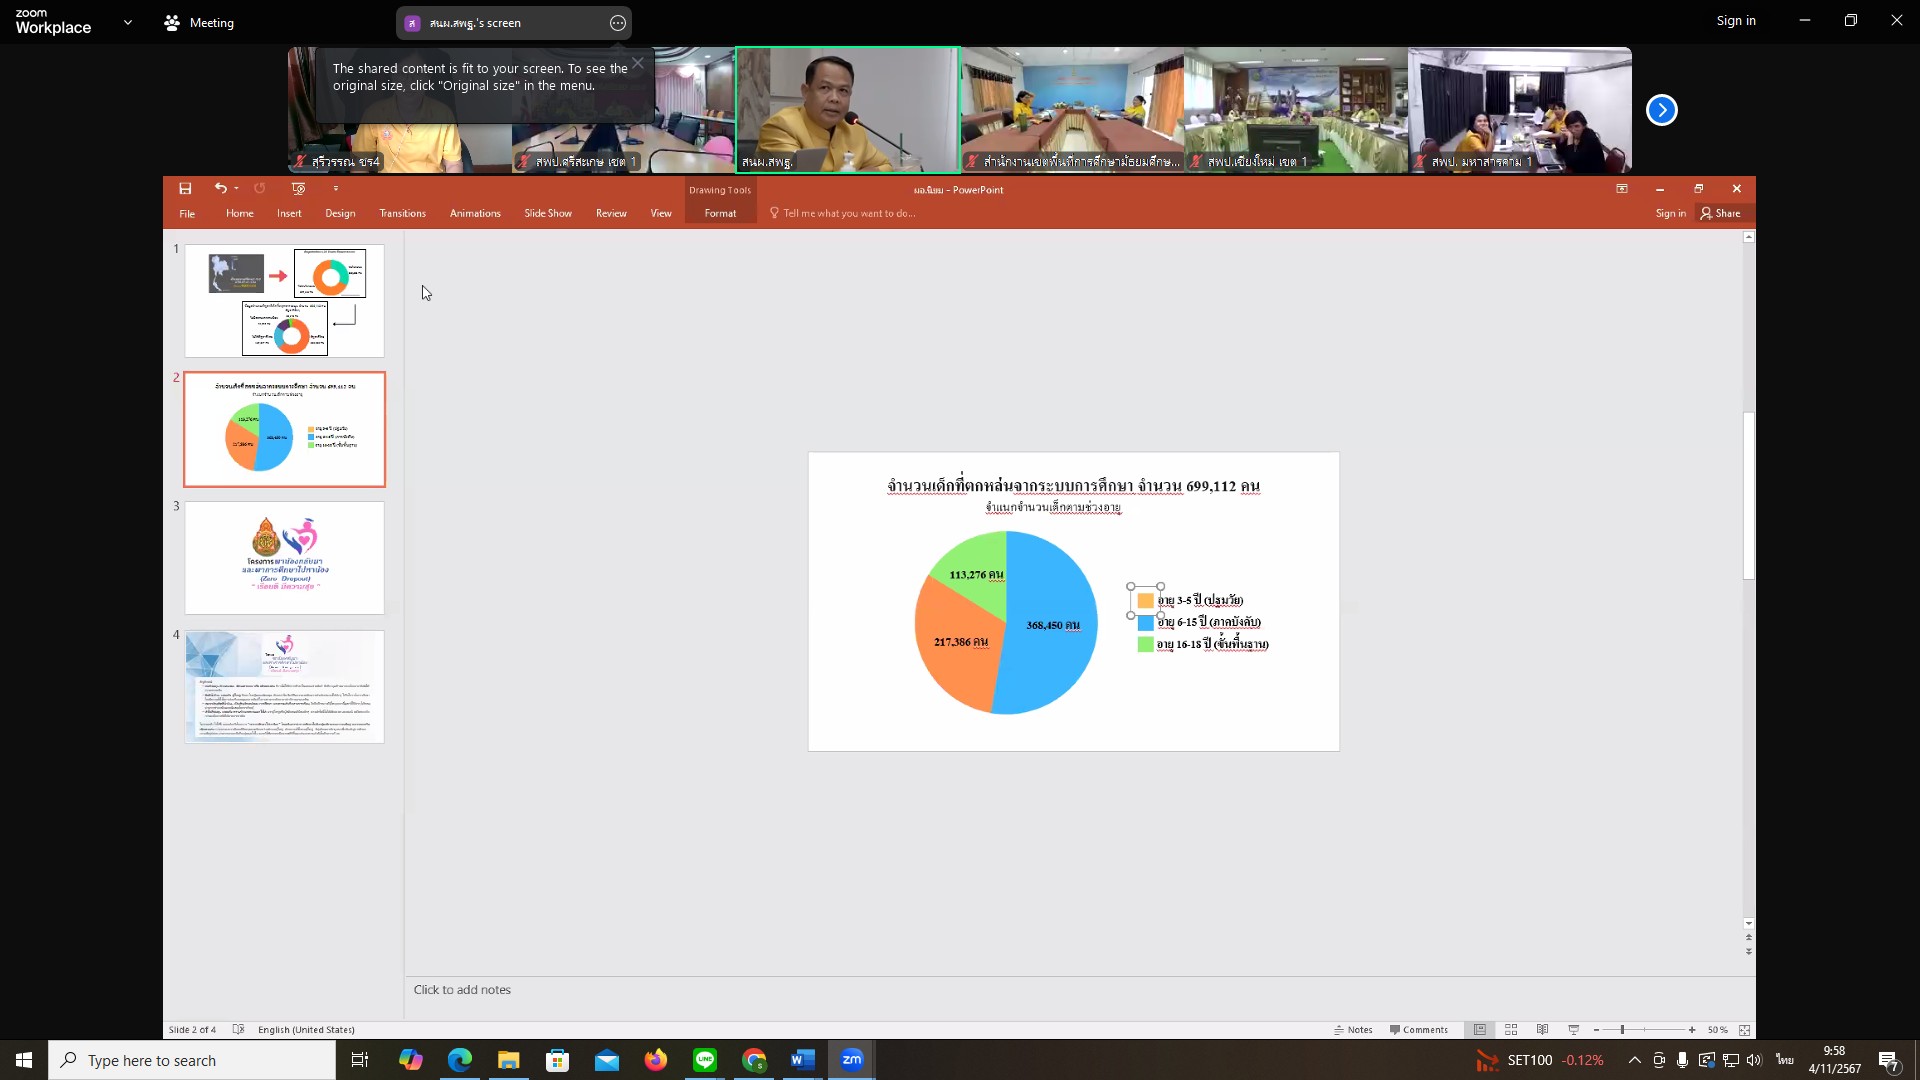1920x1080 pixels.
Task: Switch to Reading View icon
Action: 1542,1030
